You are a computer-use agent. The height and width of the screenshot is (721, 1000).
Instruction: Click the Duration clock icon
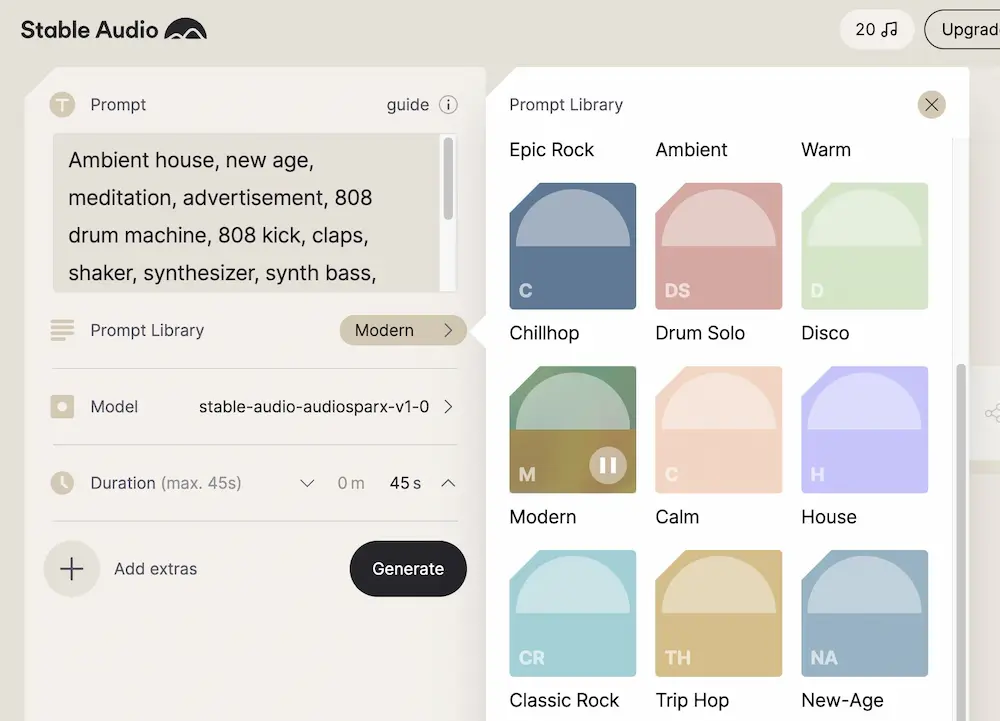62,483
